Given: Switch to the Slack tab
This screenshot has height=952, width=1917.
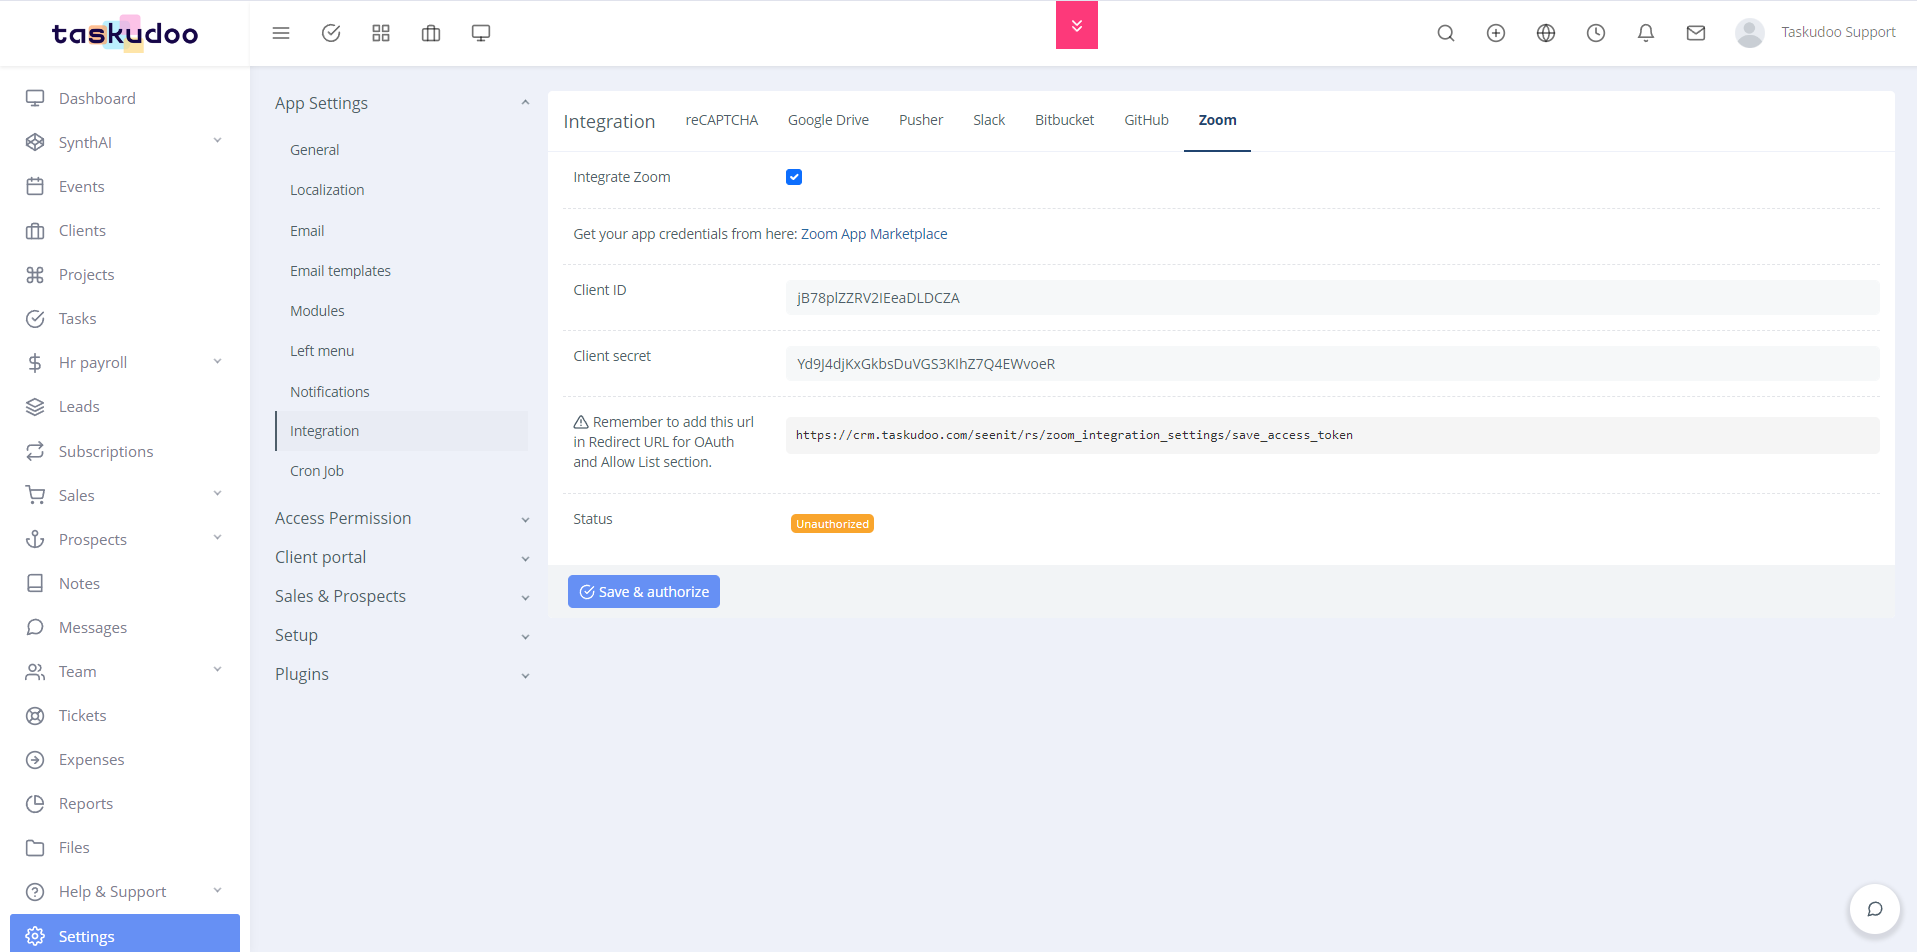Looking at the screenshot, I should pos(989,120).
